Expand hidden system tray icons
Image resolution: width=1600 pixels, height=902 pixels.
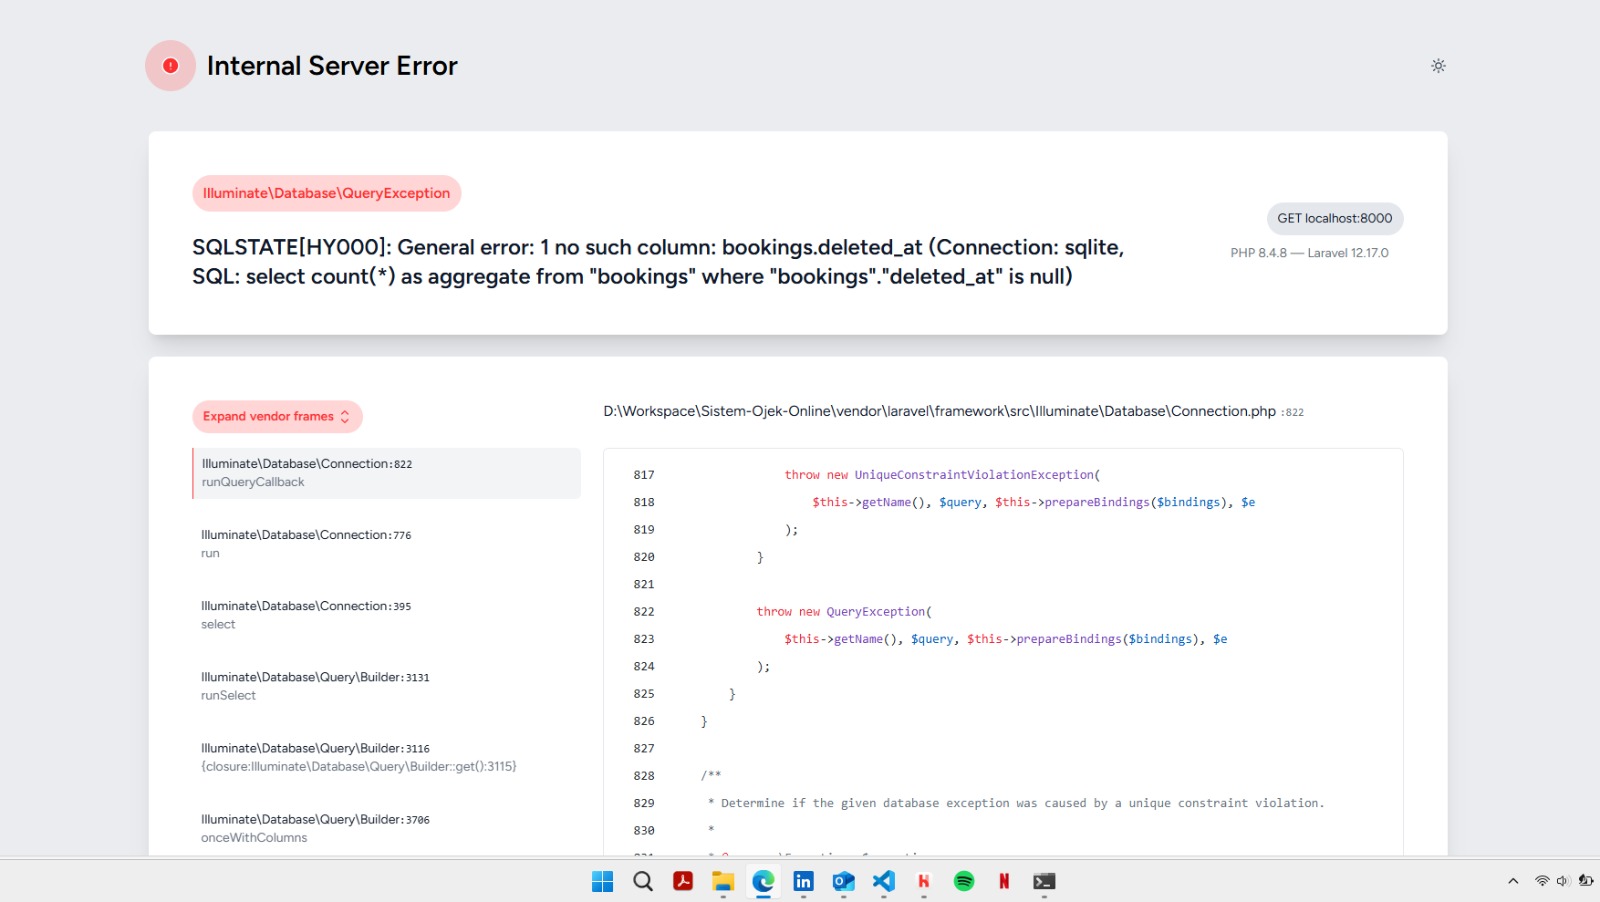[1511, 881]
